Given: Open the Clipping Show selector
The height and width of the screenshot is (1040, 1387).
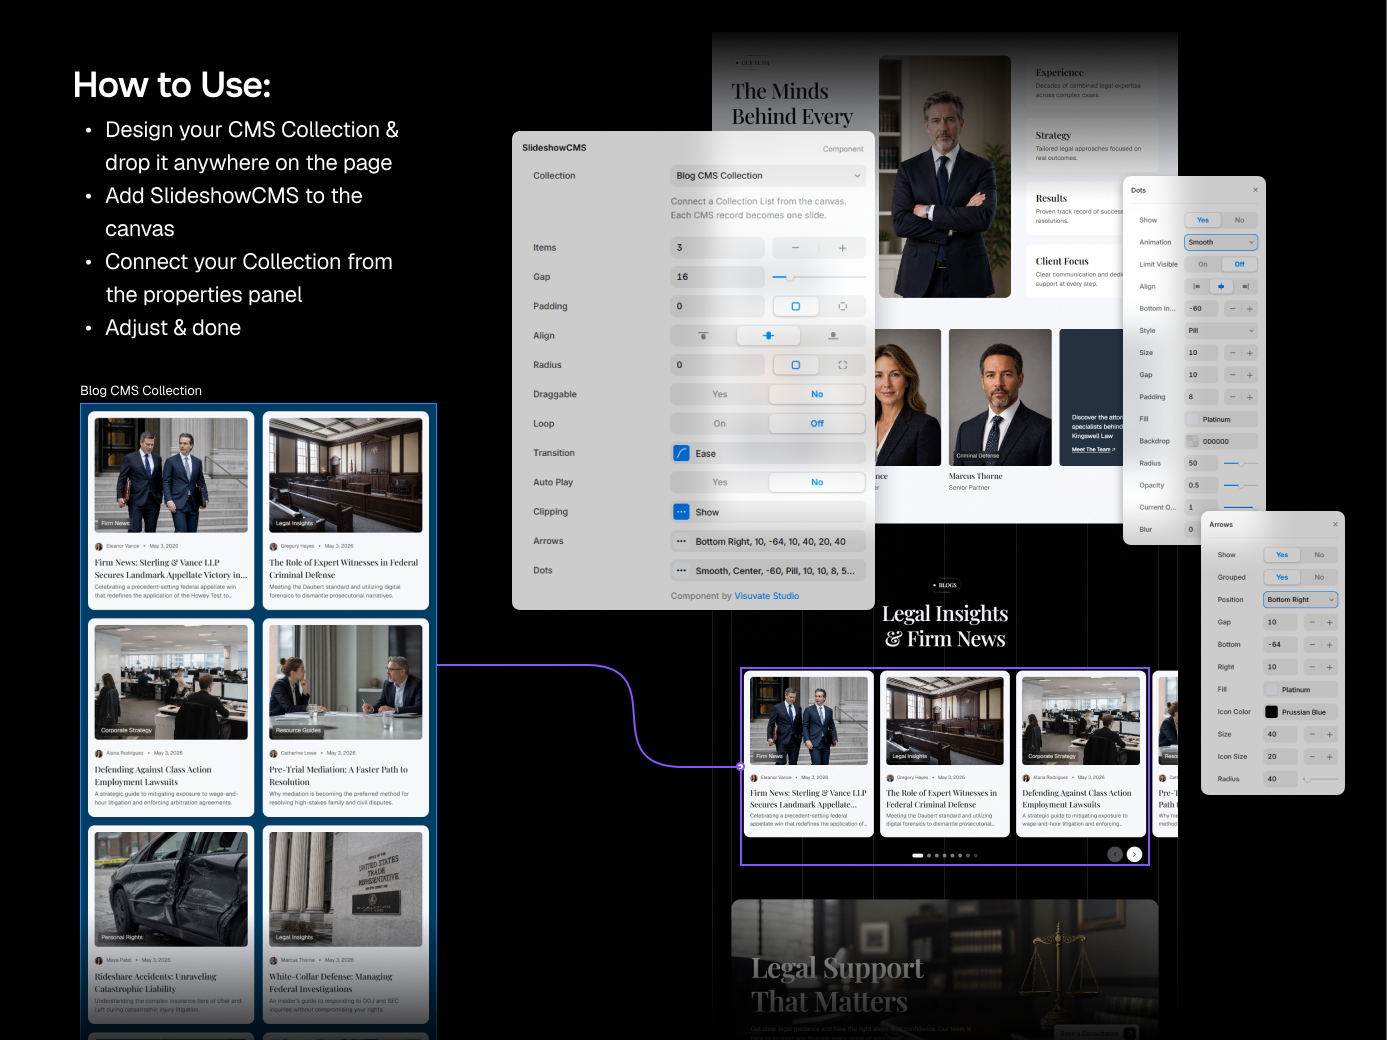Looking at the screenshot, I should click(768, 512).
